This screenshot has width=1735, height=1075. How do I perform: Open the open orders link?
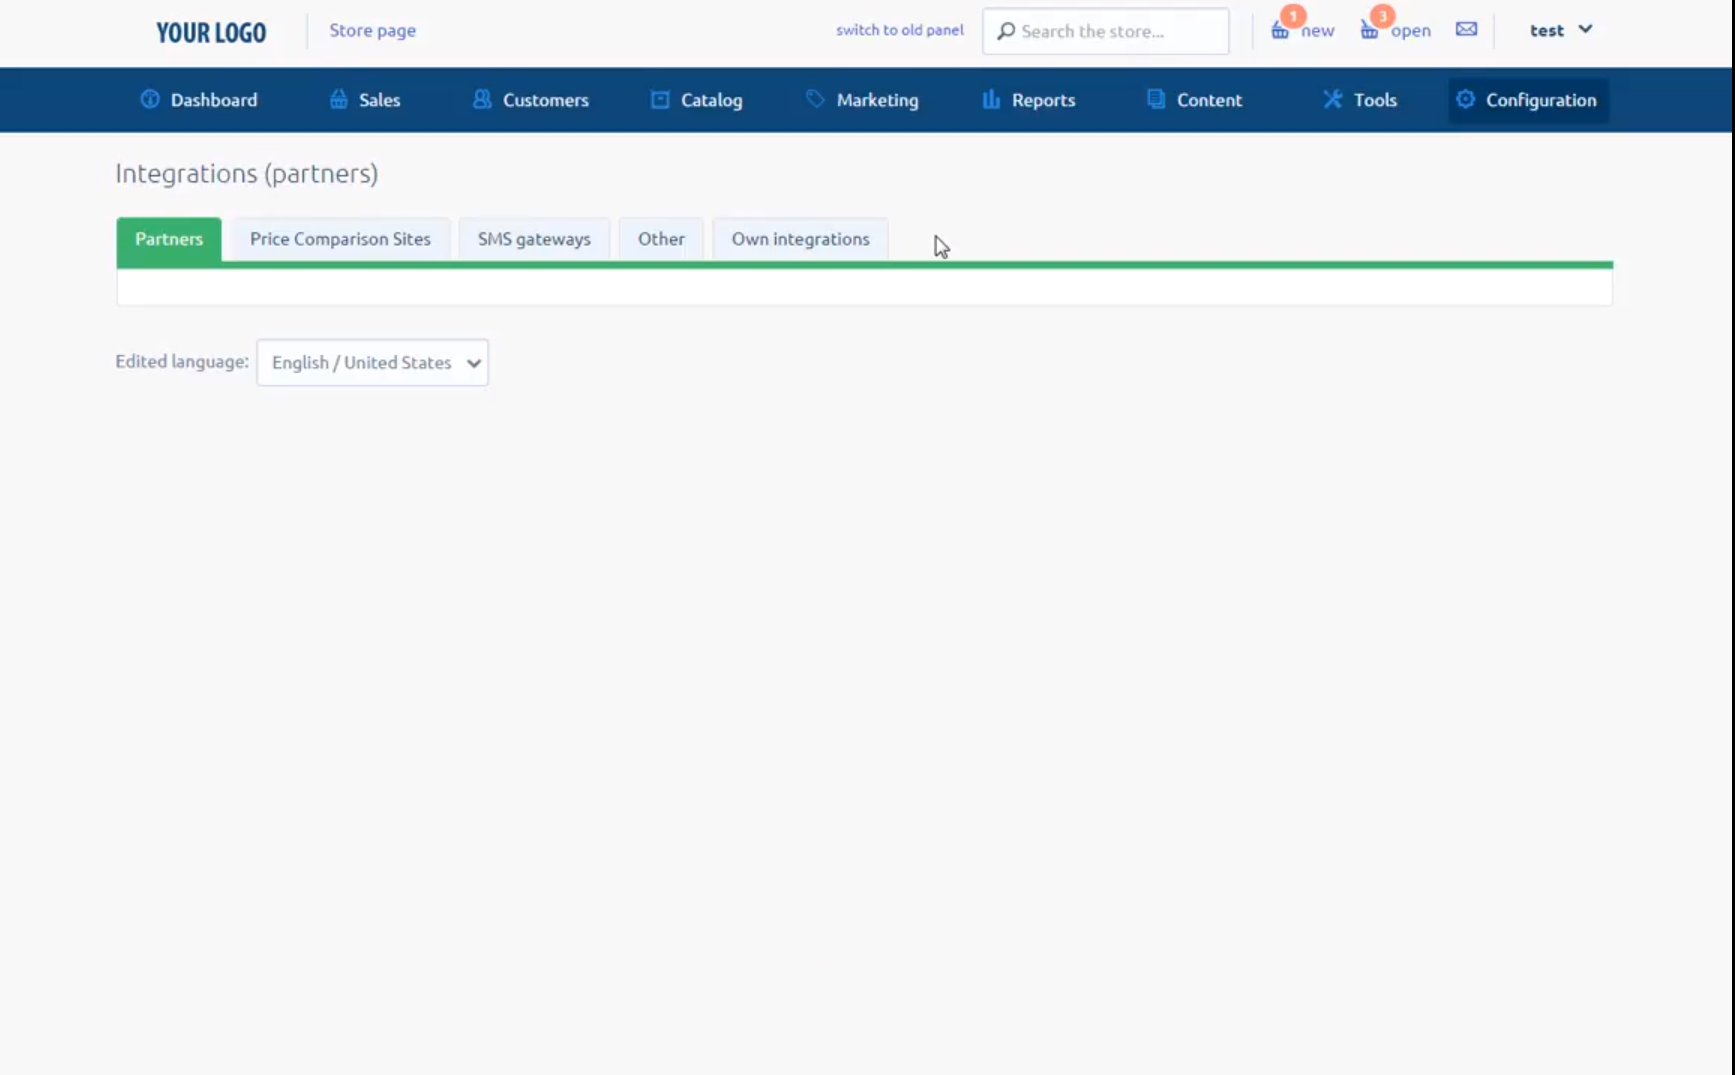click(x=1410, y=31)
